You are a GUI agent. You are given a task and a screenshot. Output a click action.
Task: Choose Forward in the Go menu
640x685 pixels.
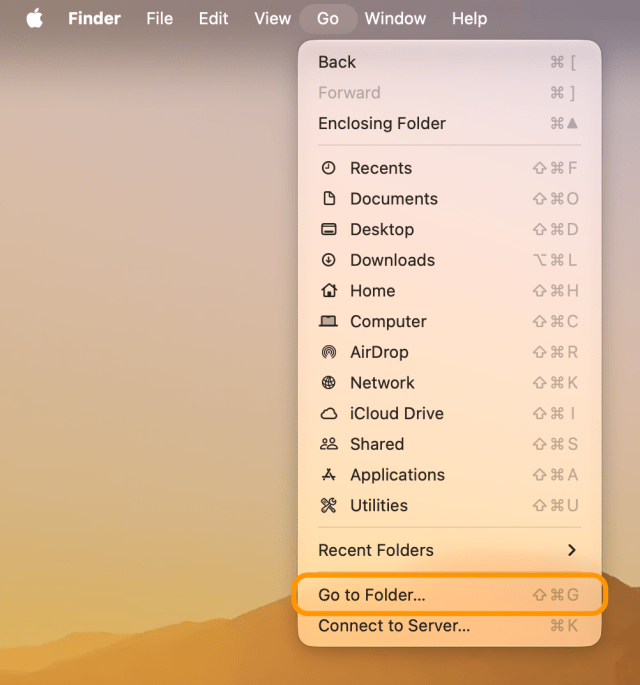pyautogui.click(x=449, y=93)
